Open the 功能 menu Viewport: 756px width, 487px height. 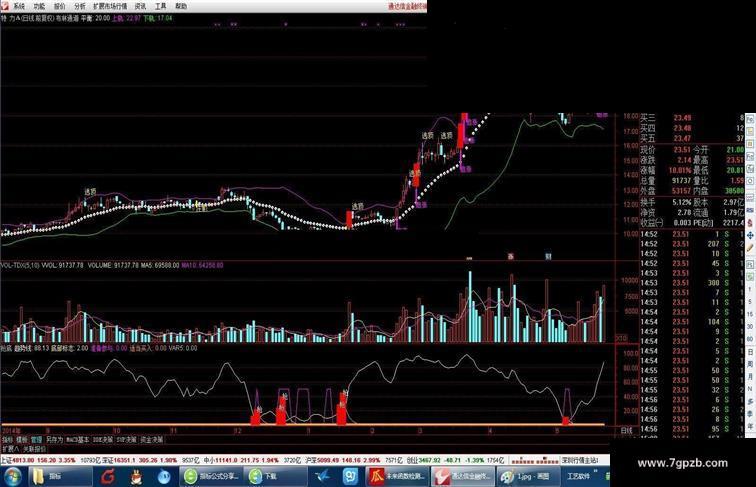[40, 6]
